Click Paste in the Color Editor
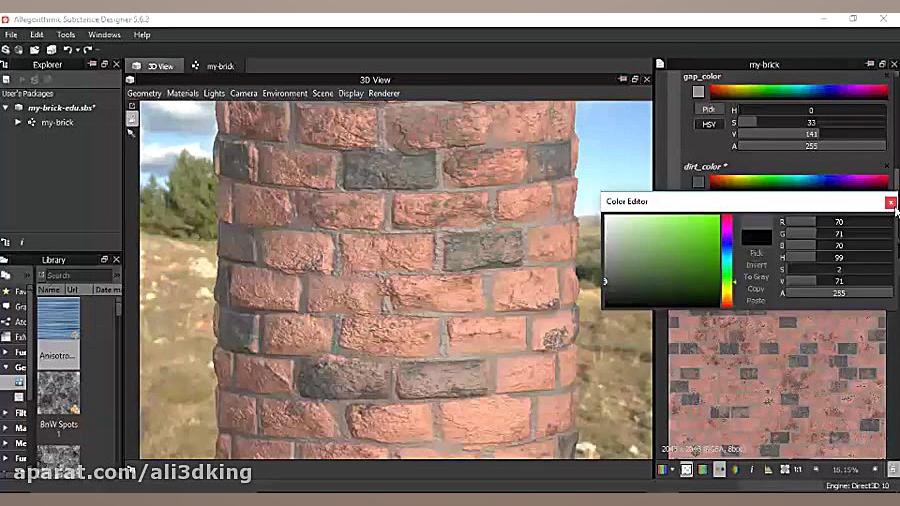Viewport: 900px width, 506px height. [x=756, y=301]
